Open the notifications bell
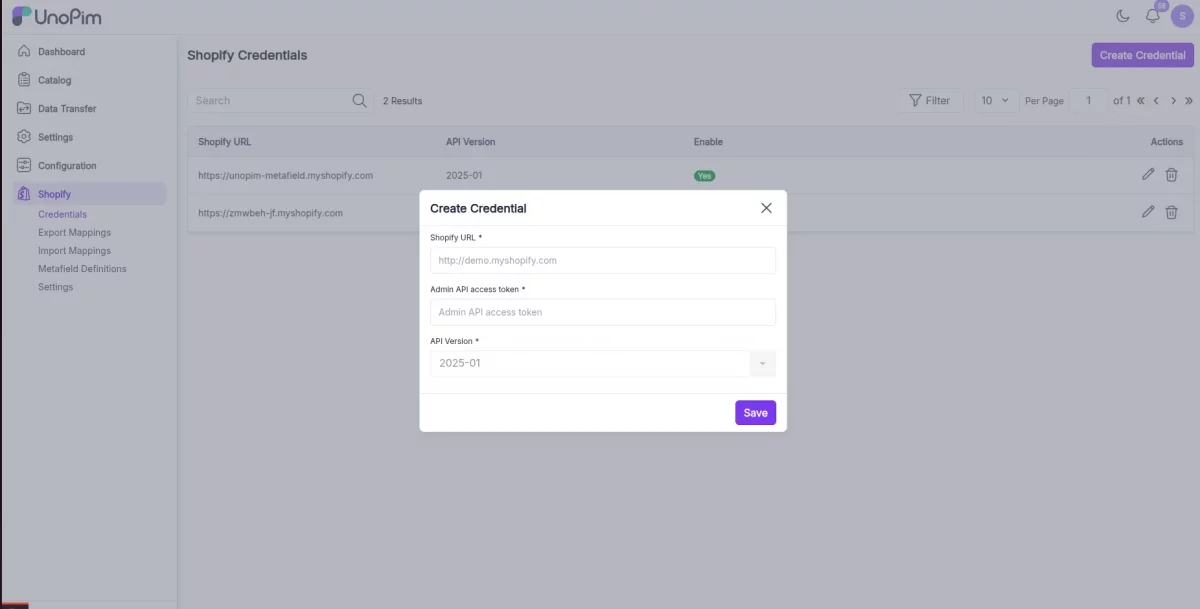This screenshot has height=609, width=1200. tap(1152, 16)
